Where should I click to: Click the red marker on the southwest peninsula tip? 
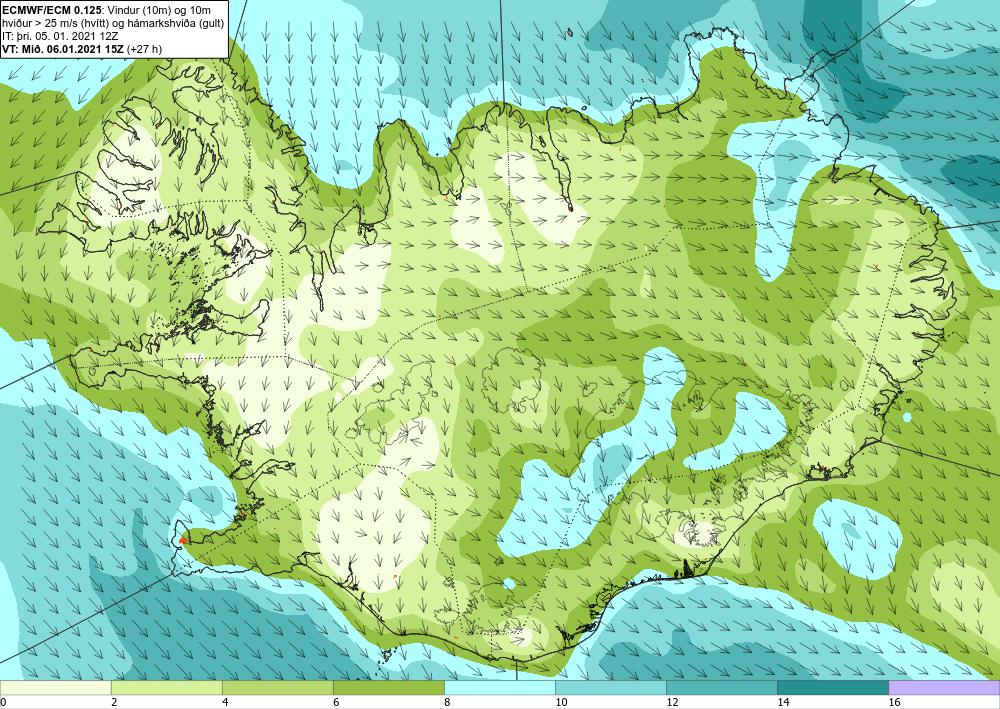(182, 539)
